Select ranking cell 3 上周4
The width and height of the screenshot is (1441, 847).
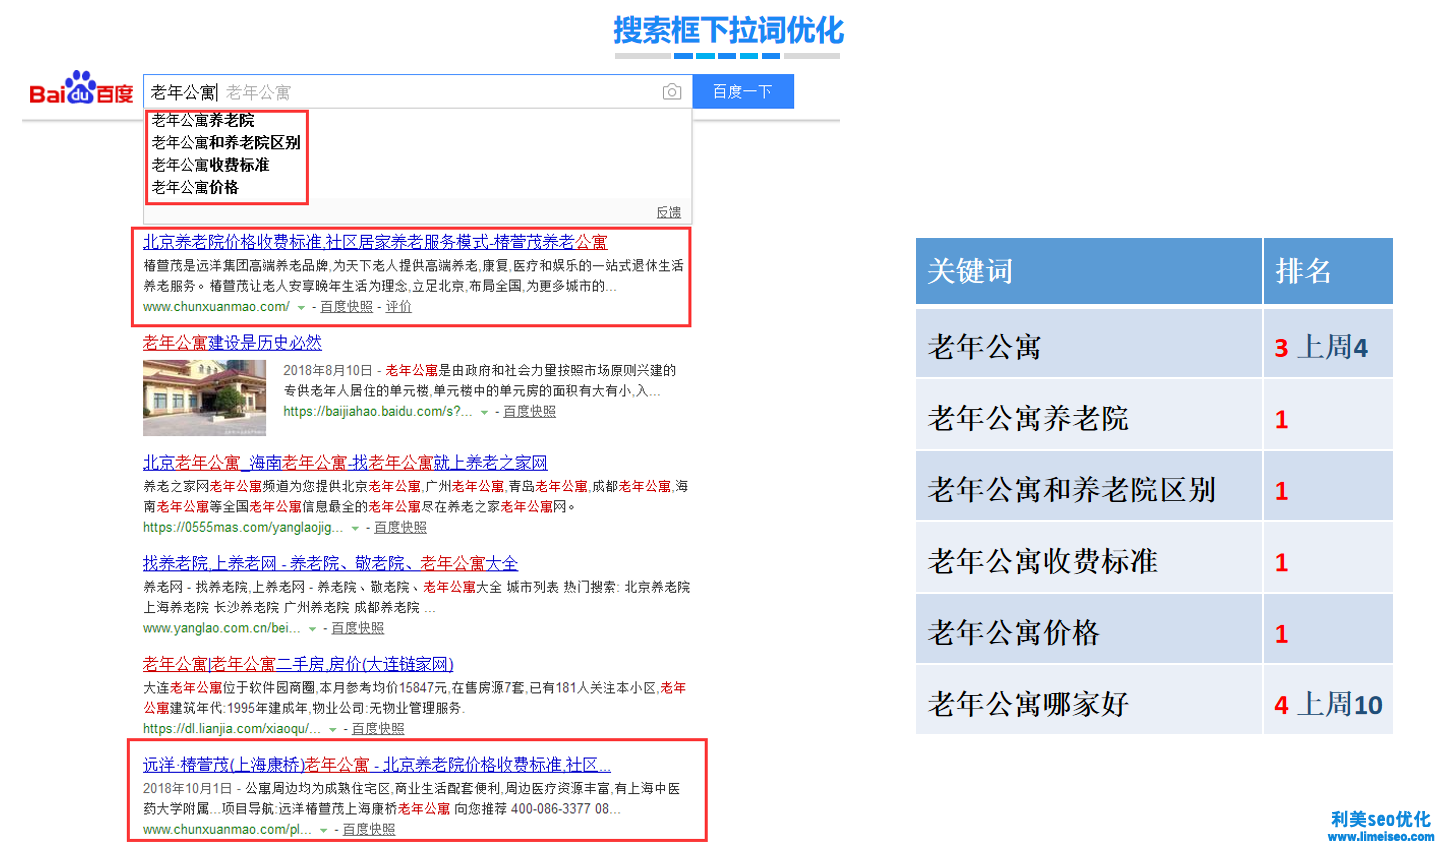click(1328, 345)
